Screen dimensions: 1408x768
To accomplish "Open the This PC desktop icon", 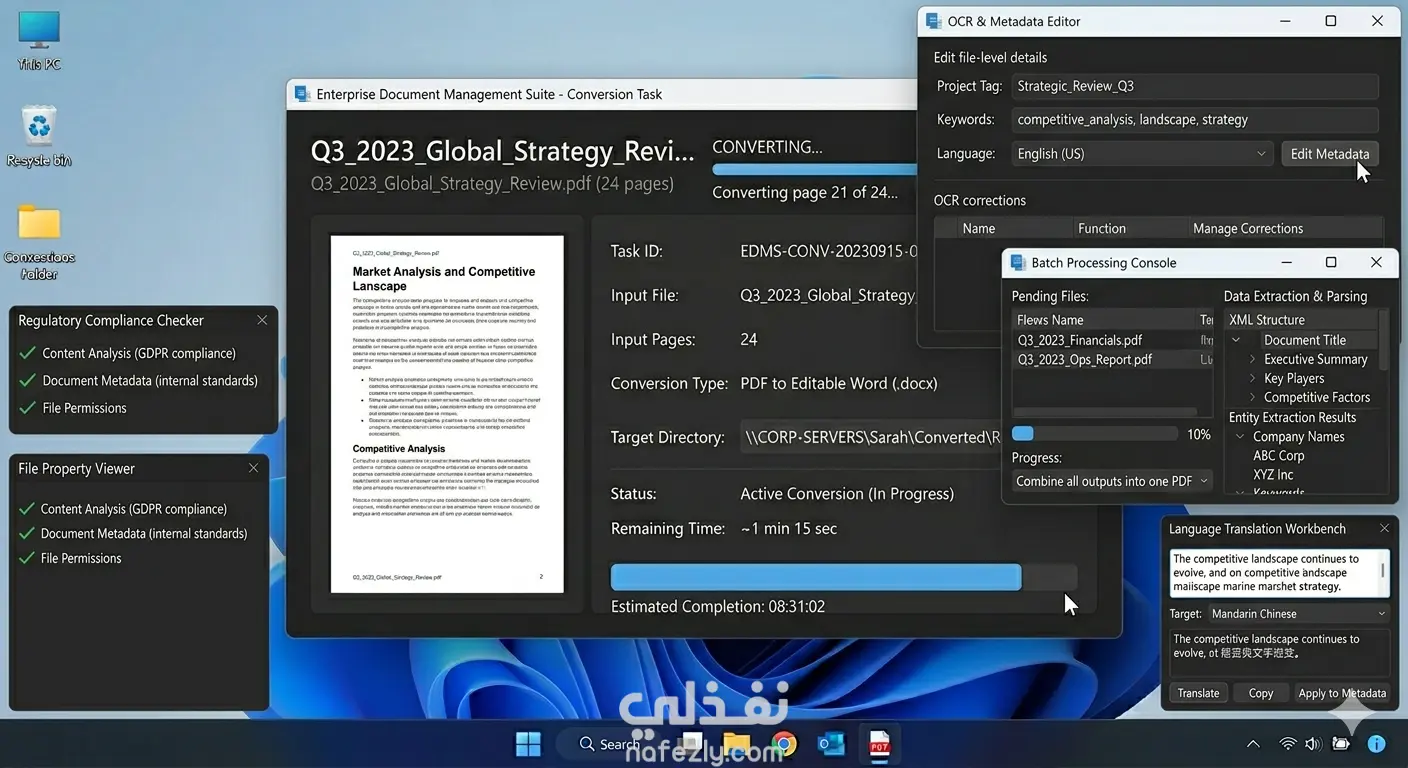I will tap(39, 40).
